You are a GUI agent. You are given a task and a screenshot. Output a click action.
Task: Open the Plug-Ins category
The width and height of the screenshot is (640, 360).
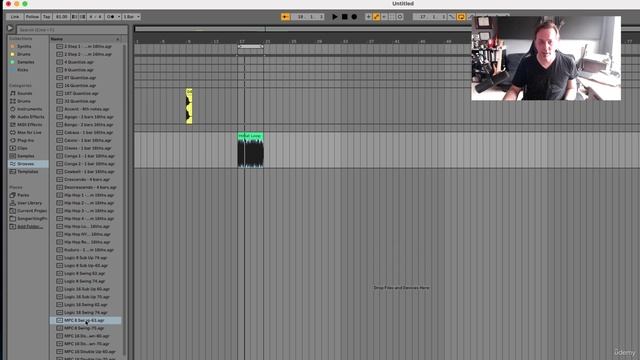[25, 140]
